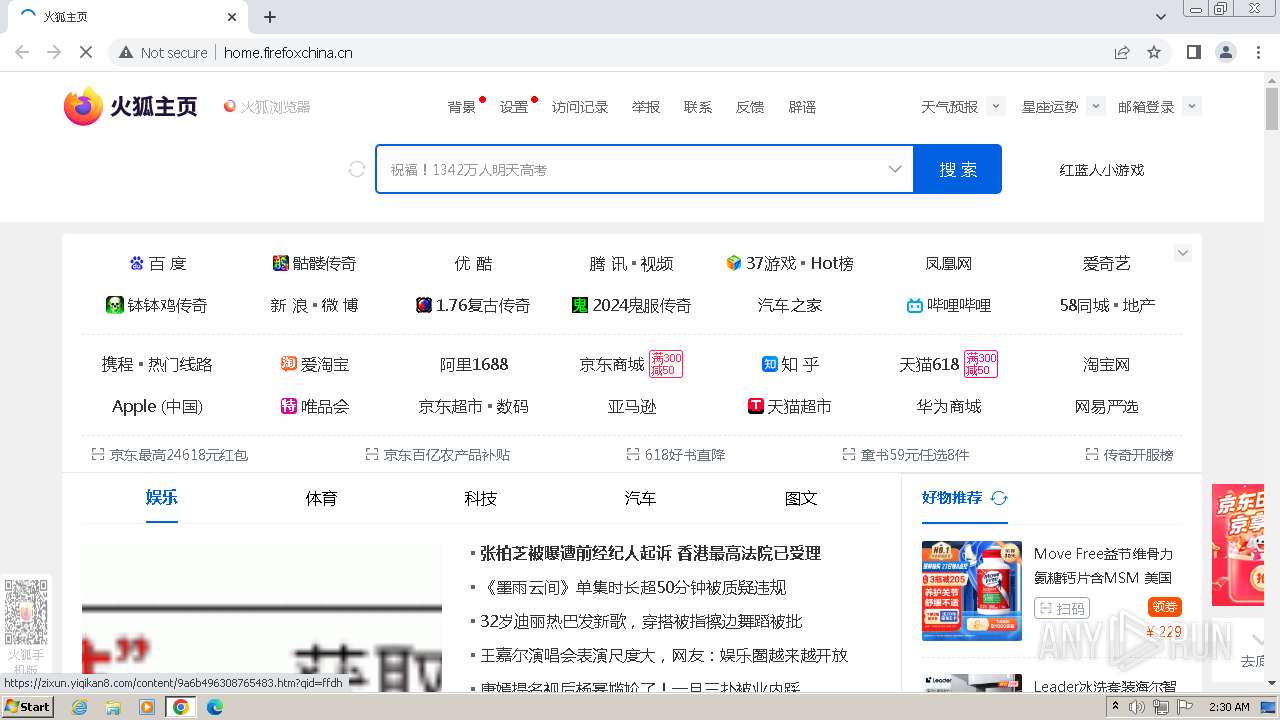Click the 天猫超市 red icon
This screenshot has height=720, width=1280.
point(756,406)
